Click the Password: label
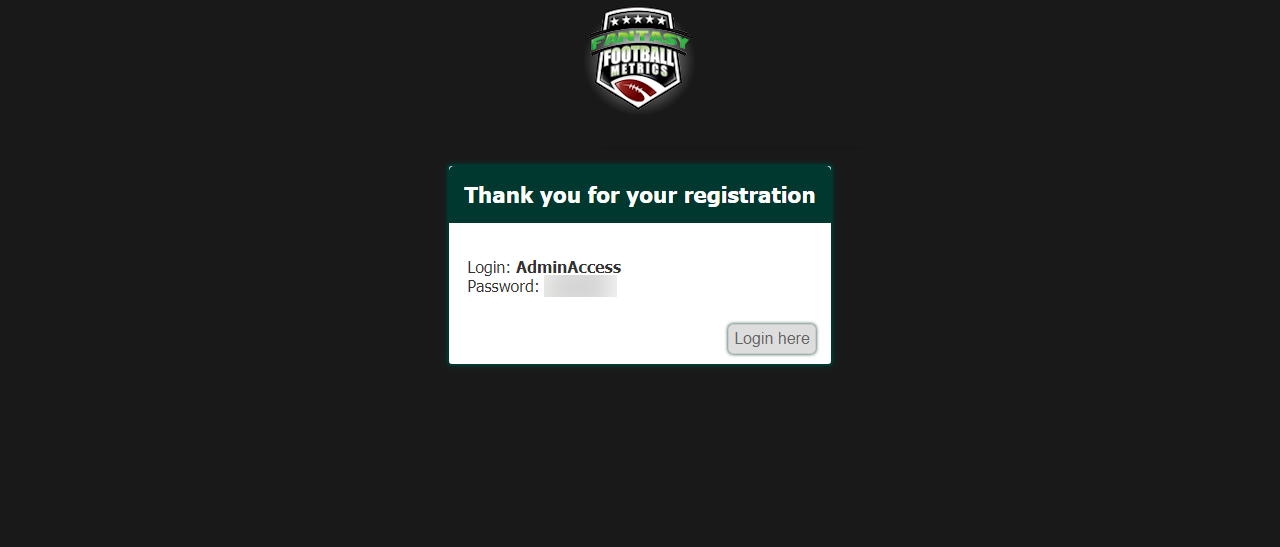 (x=503, y=287)
